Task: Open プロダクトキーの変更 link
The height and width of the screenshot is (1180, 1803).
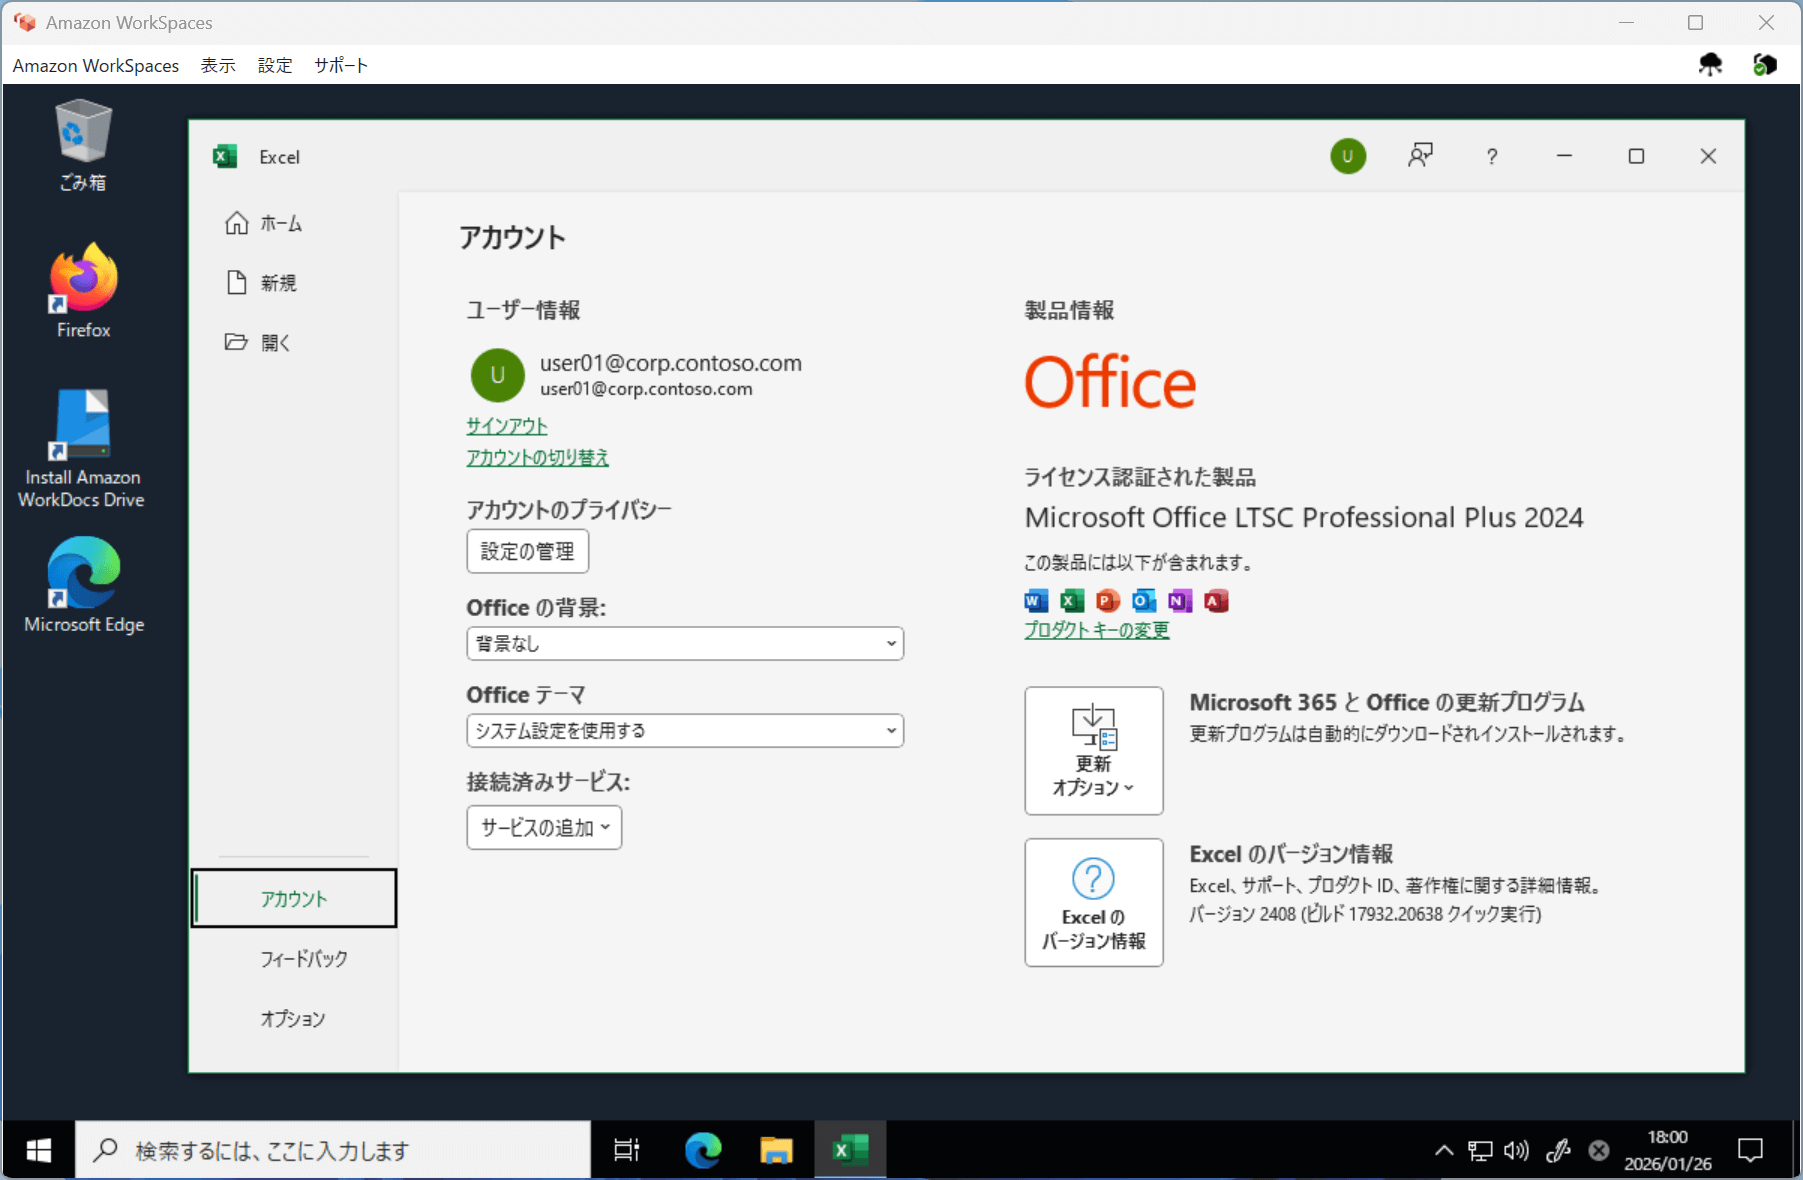Action: point(1095,629)
